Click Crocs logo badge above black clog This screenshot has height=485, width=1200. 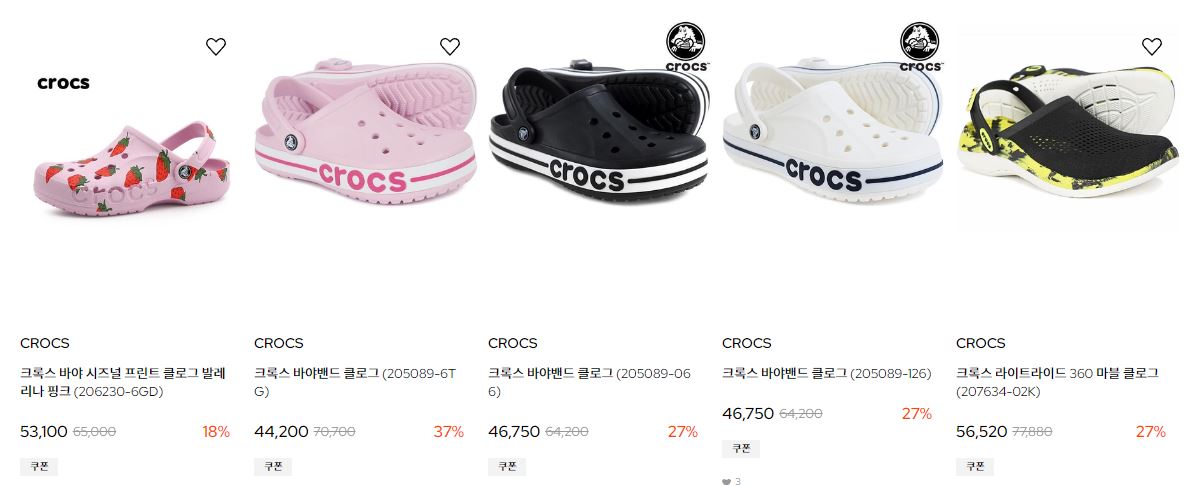[686, 47]
